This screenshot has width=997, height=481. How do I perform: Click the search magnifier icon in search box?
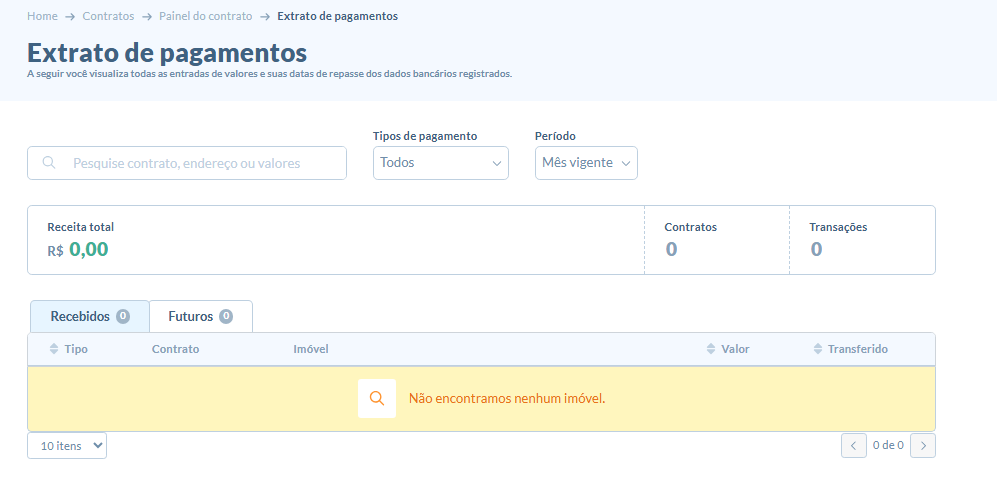click(x=49, y=162)
